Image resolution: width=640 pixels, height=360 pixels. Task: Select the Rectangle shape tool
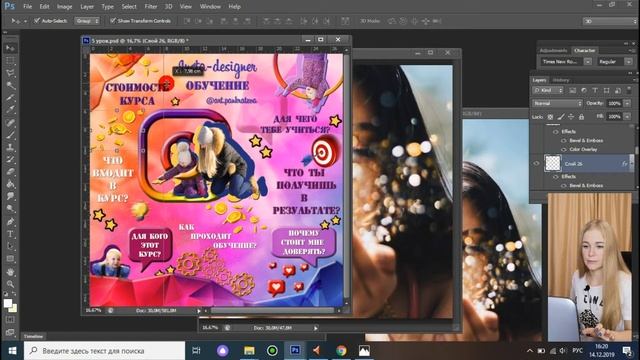tap(10, 259)
